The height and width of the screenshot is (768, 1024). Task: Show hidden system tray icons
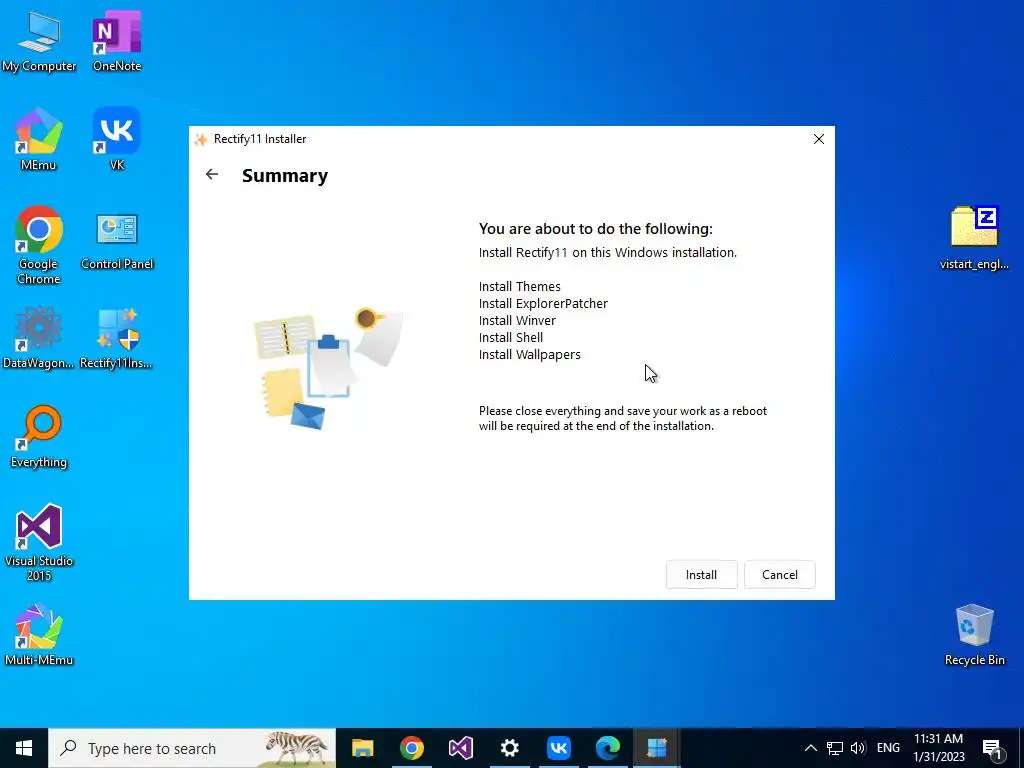(x=810, y=748)
